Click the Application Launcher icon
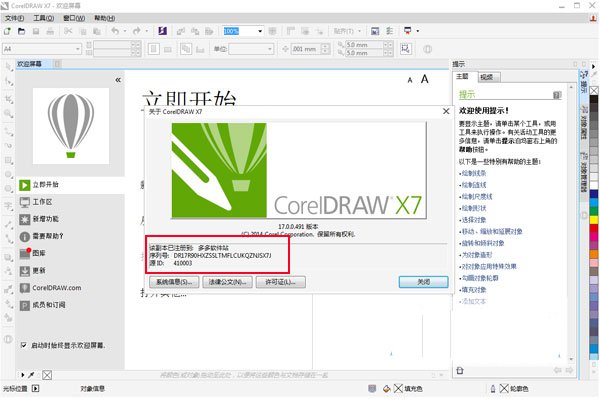 point(408,31)
